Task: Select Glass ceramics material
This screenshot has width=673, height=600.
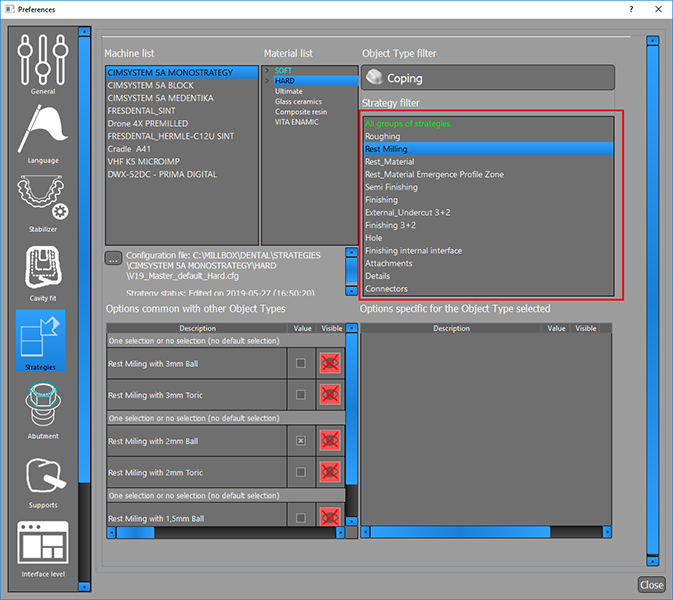Action: [298, 101]
